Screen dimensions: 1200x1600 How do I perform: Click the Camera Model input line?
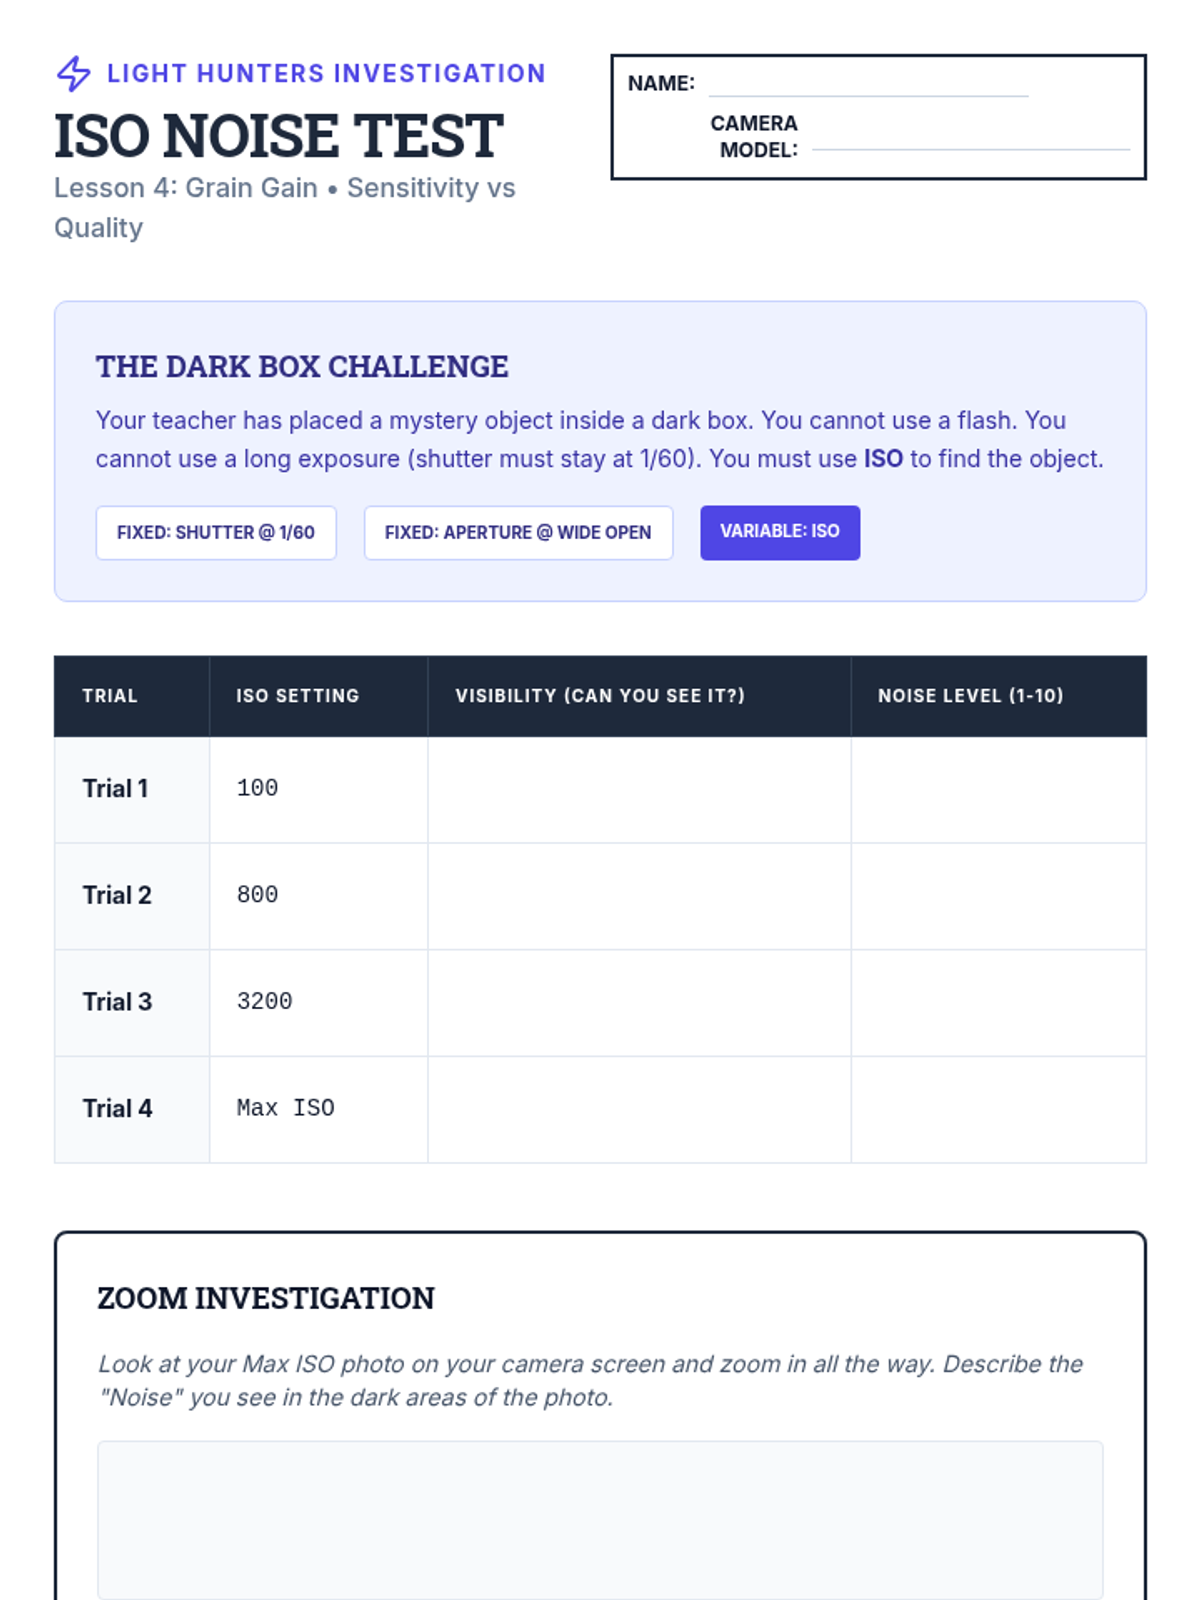point(971,139)
